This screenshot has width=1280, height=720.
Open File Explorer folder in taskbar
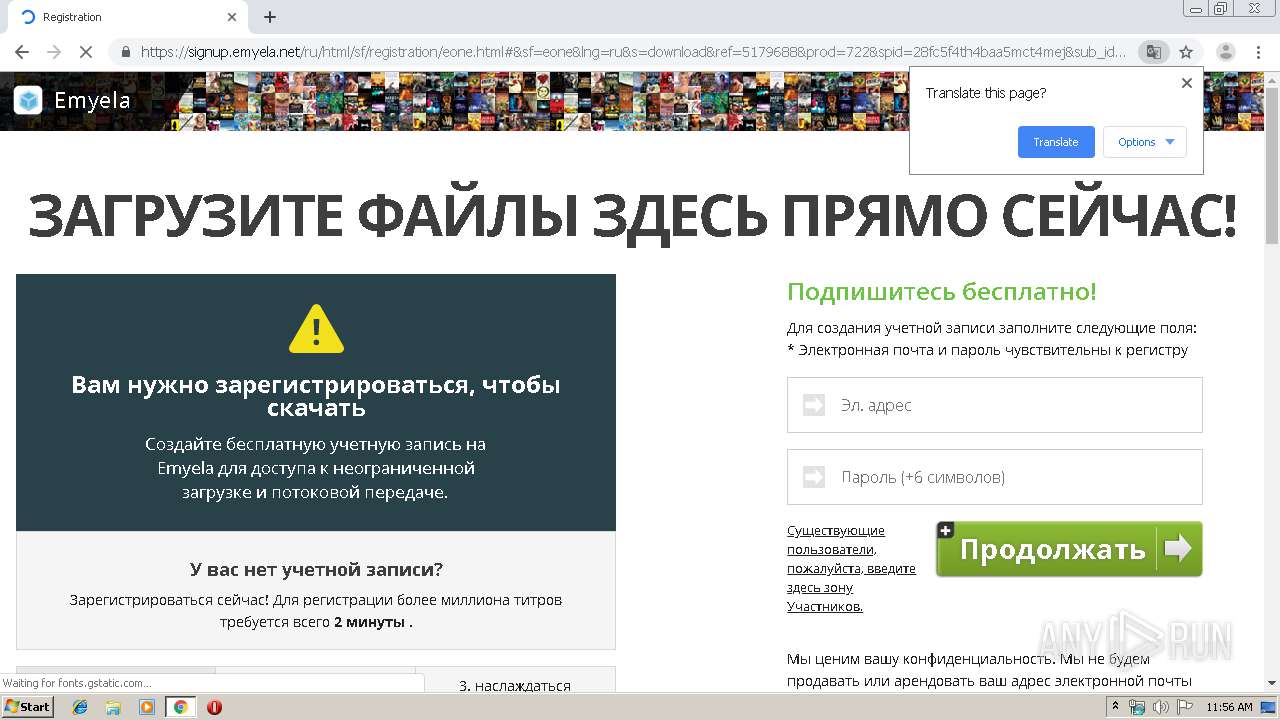(113, 707)
